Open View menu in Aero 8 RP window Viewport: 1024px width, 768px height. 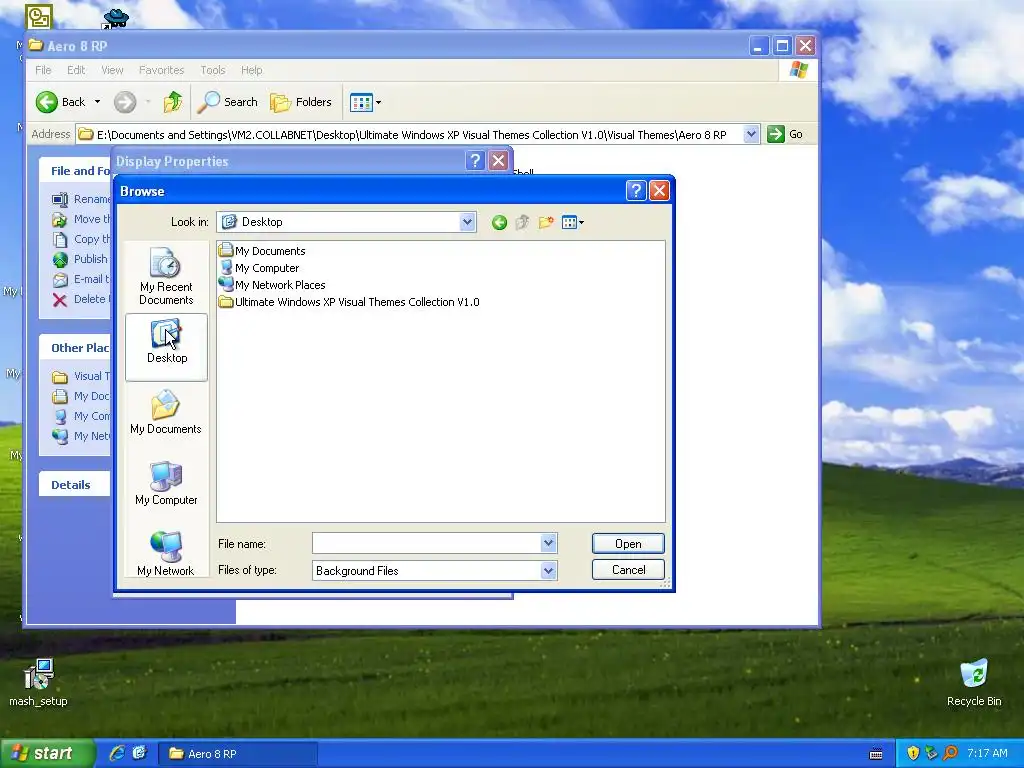[112, 70]
